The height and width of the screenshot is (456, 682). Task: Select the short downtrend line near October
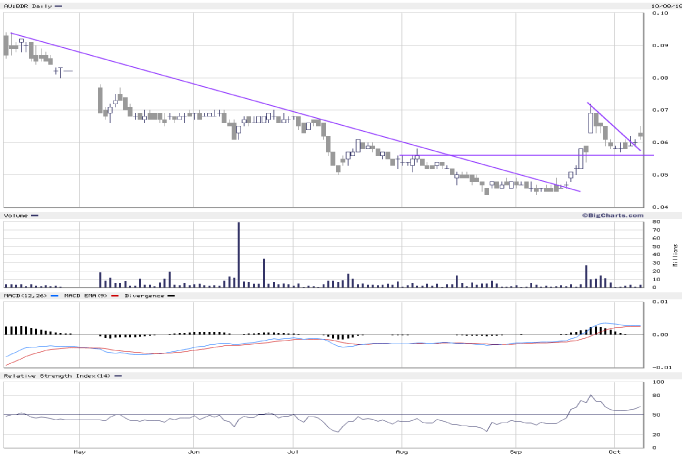(x=612, y=121)
